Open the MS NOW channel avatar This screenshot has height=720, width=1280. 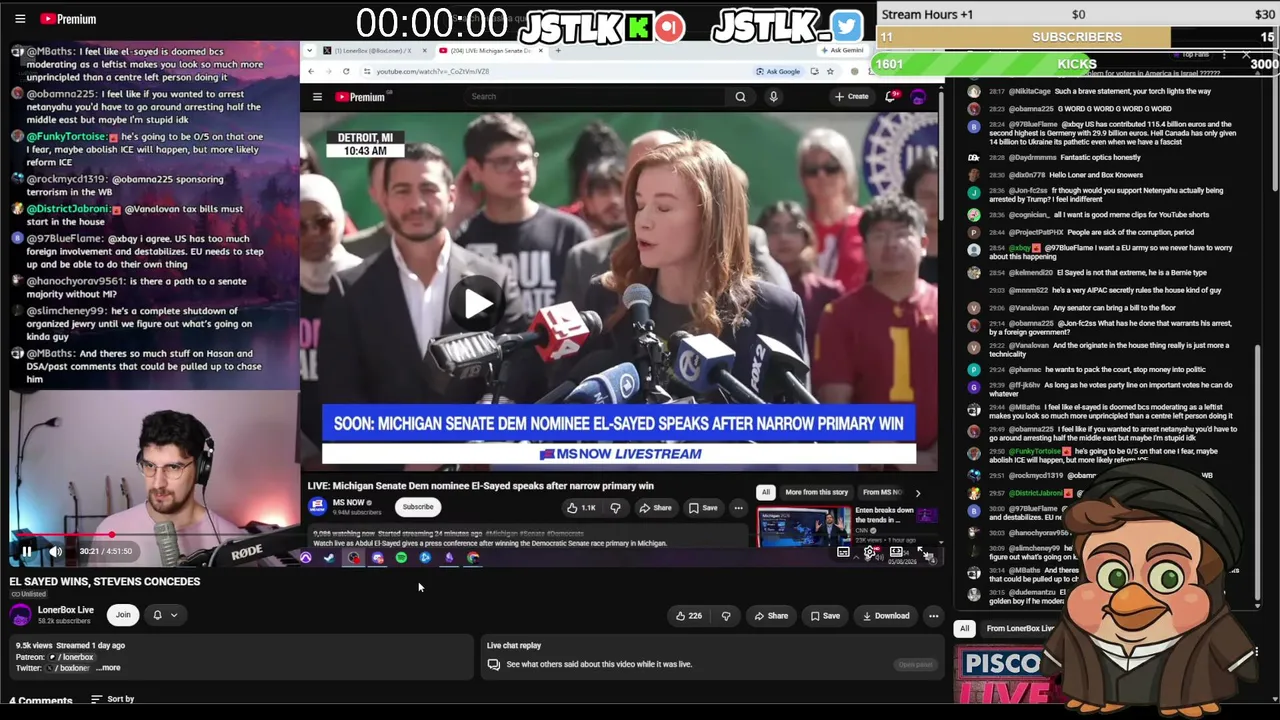319,507
